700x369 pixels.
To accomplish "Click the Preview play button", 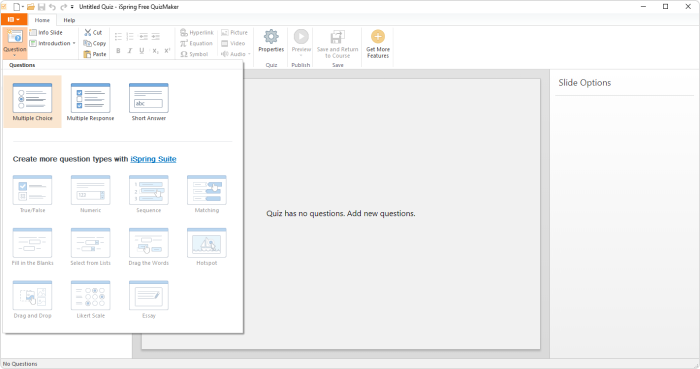I will pos(301,37).
